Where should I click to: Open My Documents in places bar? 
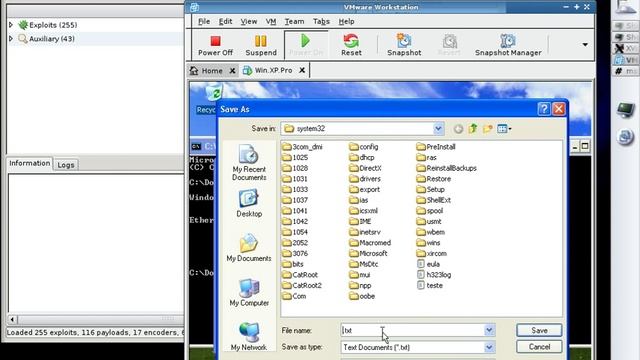tap(249, 248)
